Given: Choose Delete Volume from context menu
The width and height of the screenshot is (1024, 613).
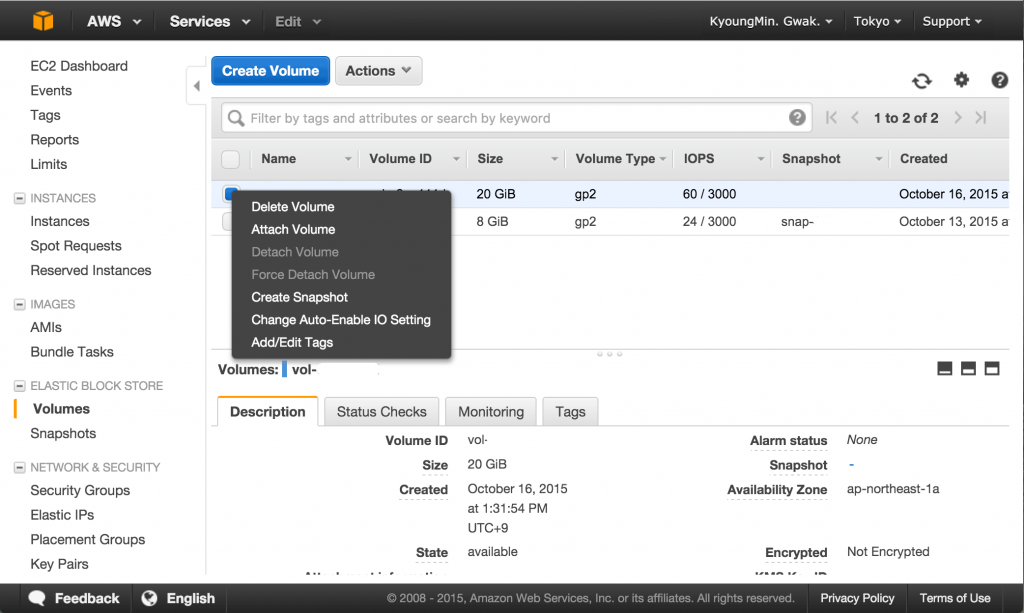Looking at the screenshot, I should (x=293, y=207).
